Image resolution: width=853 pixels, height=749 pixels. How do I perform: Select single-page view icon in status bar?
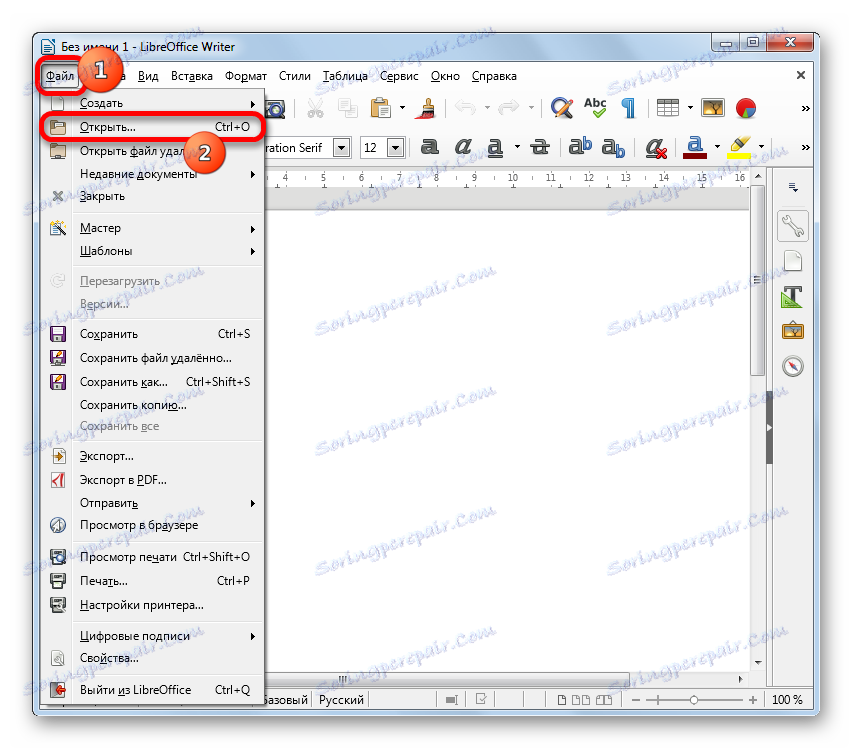[562, 700]
